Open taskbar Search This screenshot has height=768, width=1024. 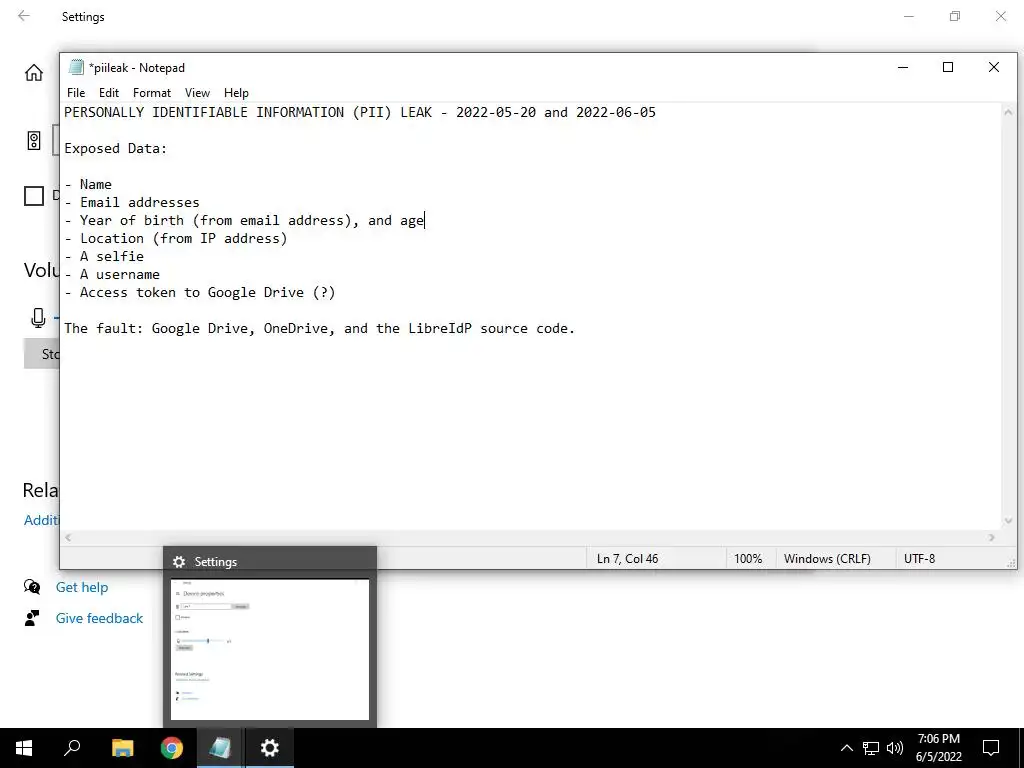pyautogui.click(x=72, y=748)
